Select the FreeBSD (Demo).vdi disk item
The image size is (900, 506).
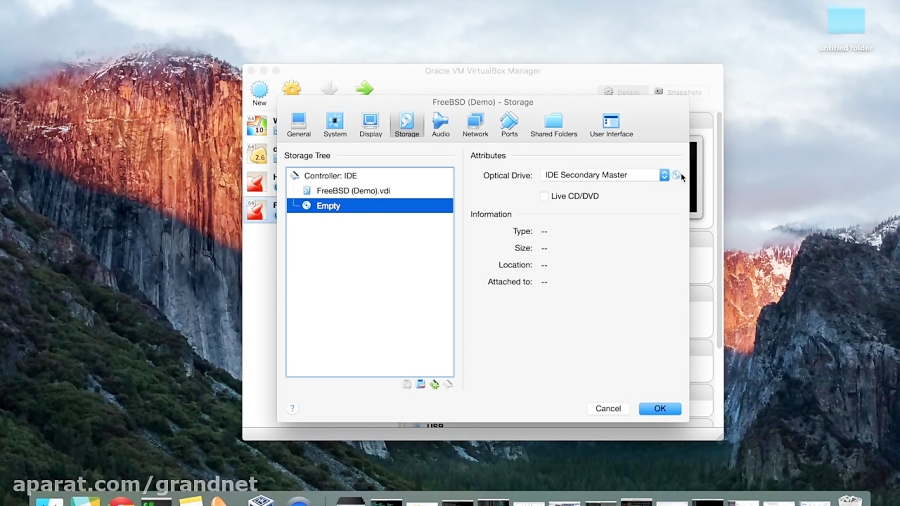(370, 190)
